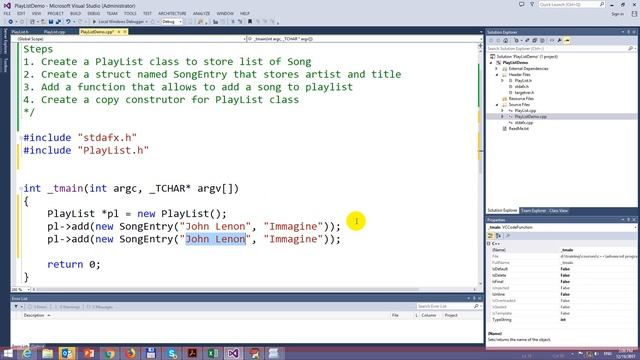The height and width of the screenshot is (360, 640).
Task: Click Preview Selected Items in Solution Explorer
Action: 567,40
